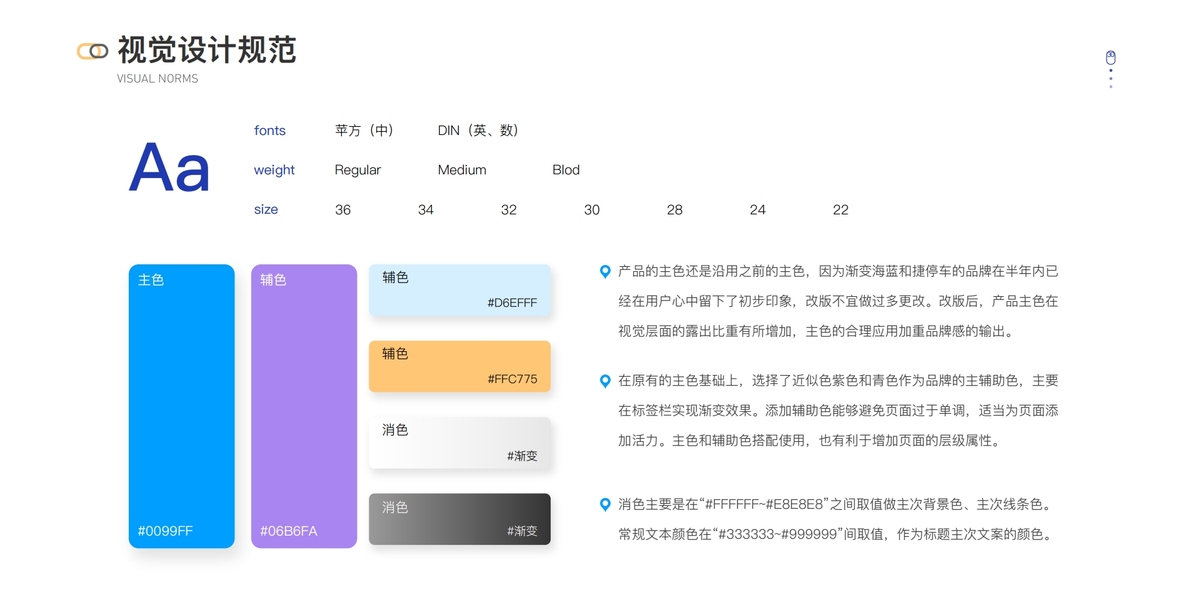Click the mouse scroll indicator icon
The height and width of the screenshot is (600, 1200).
[x=1110, y=58]
